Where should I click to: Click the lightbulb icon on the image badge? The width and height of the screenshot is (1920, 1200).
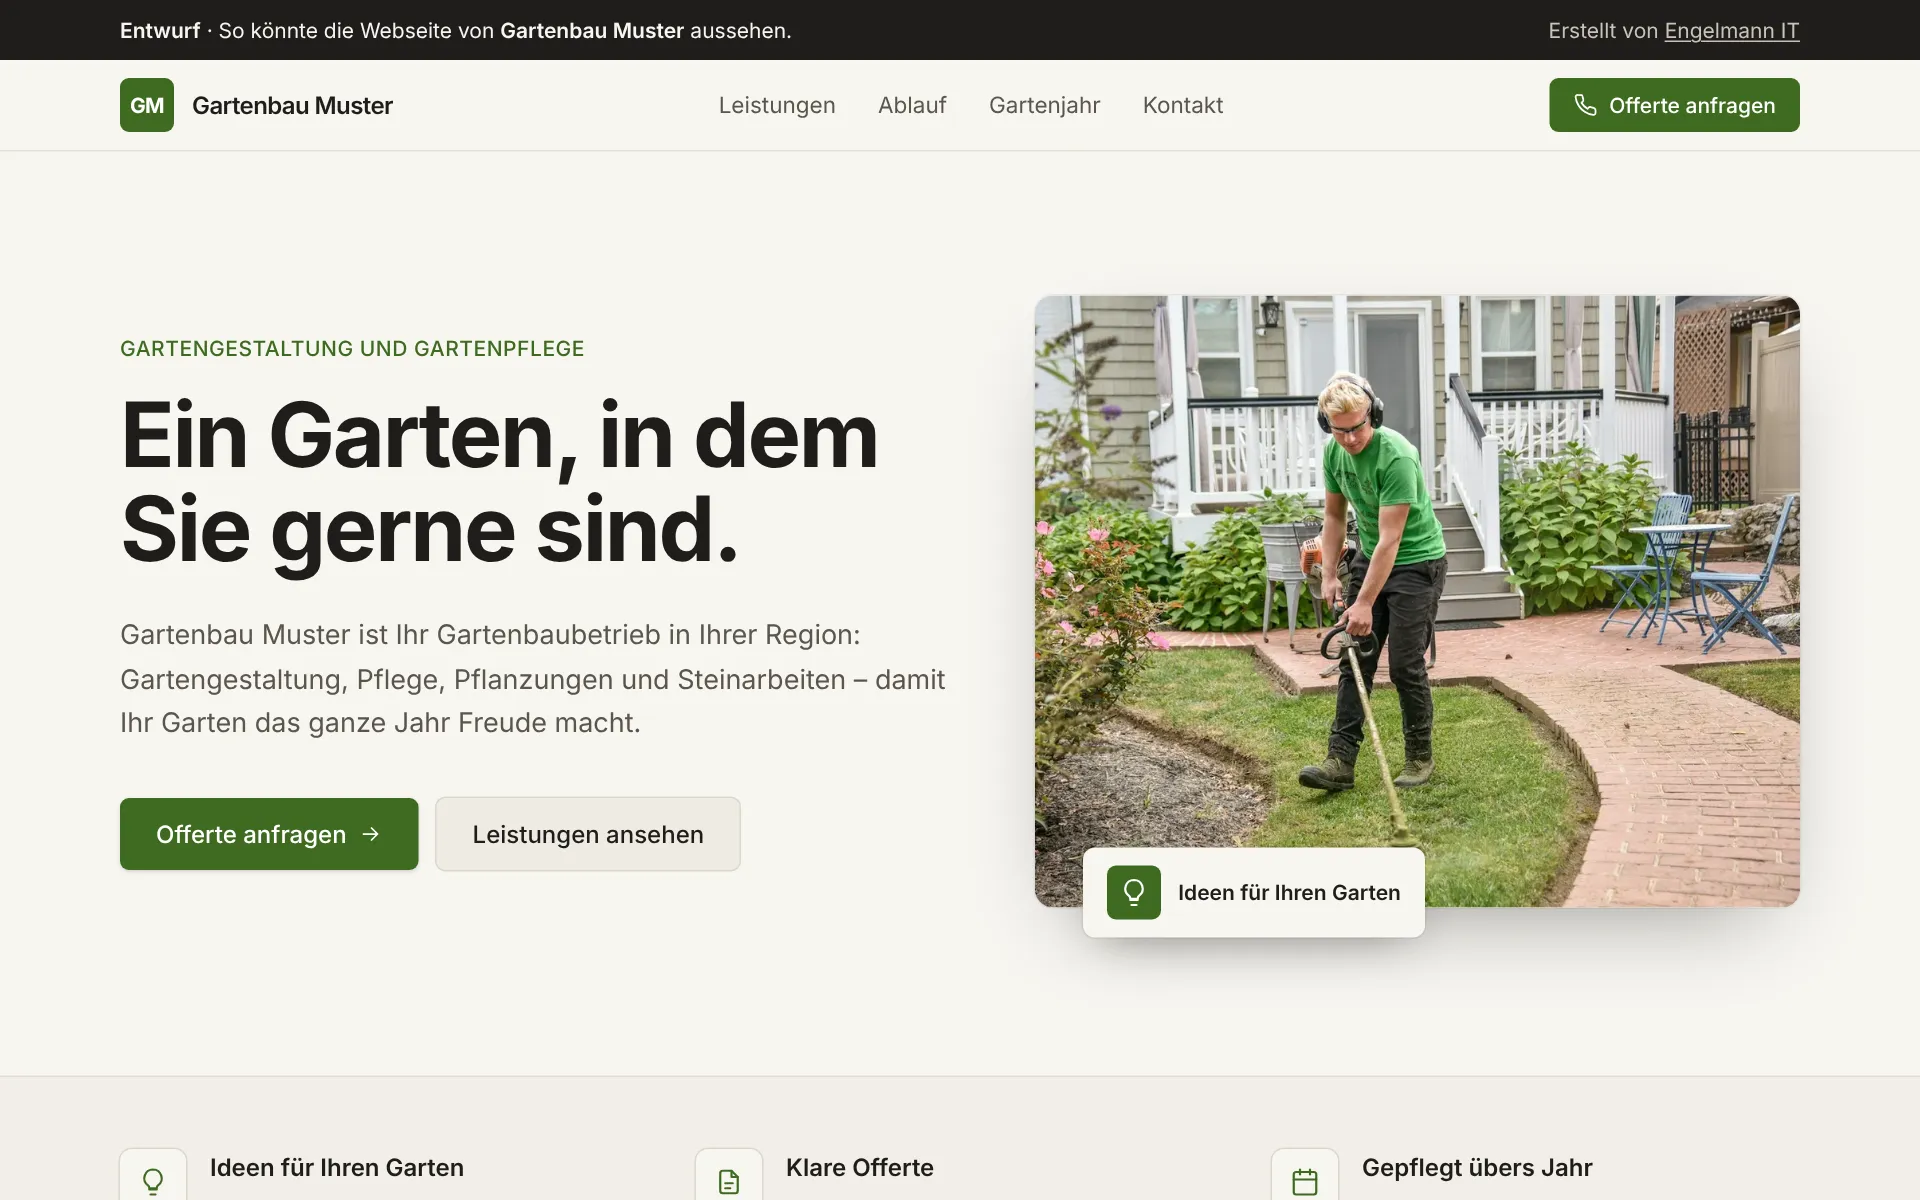tap(1134, 892)
